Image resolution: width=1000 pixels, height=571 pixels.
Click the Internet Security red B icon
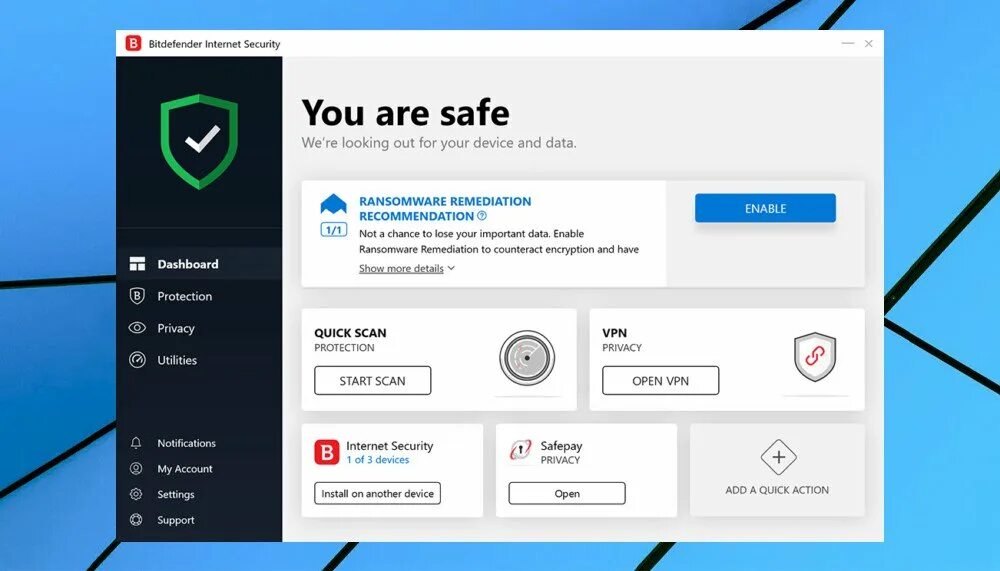click(x=327, y=452)
